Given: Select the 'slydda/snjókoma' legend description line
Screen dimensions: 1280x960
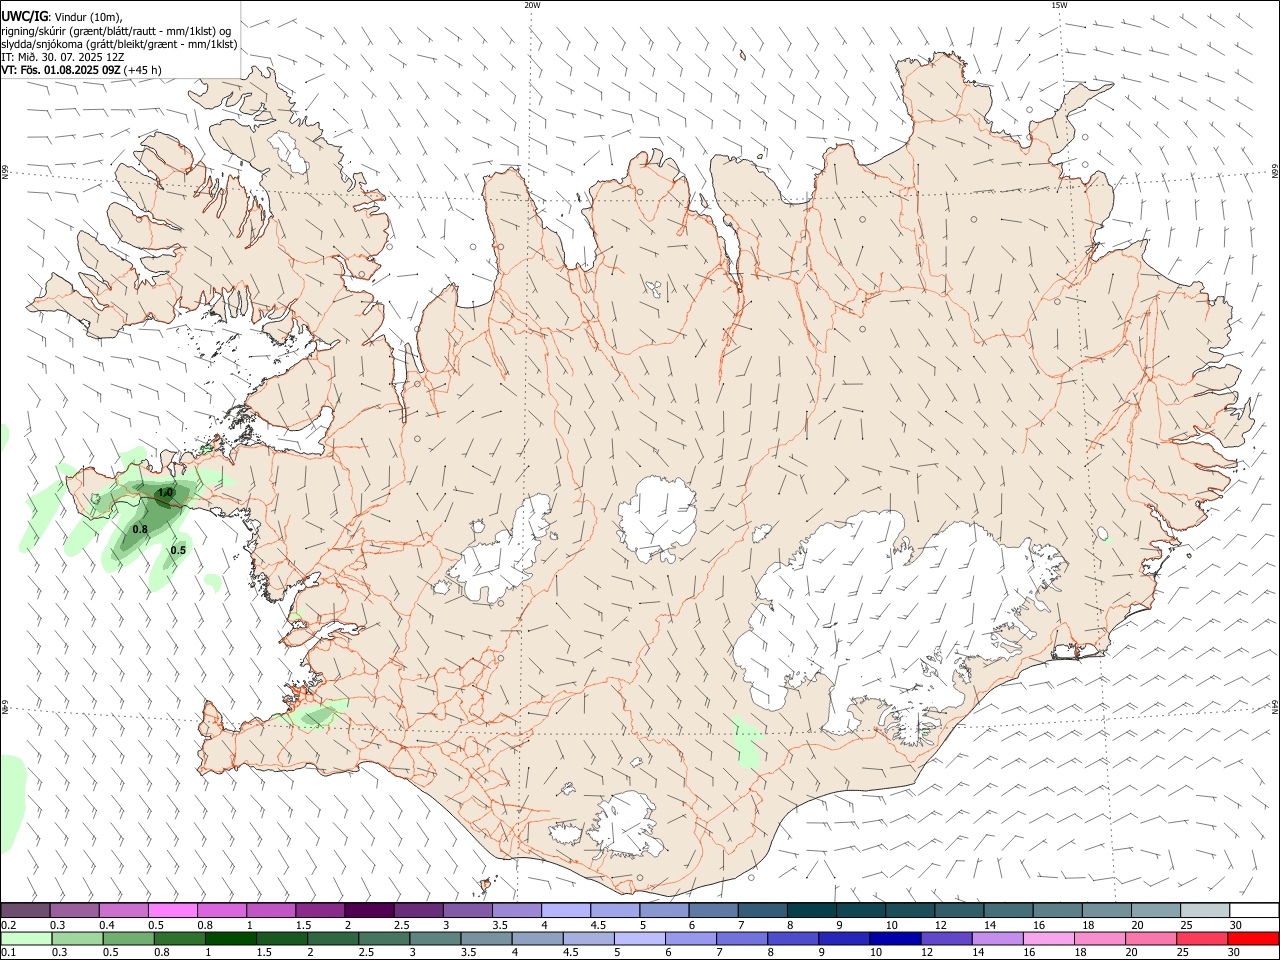Looking at the screenshot, I should coord(119,44).
